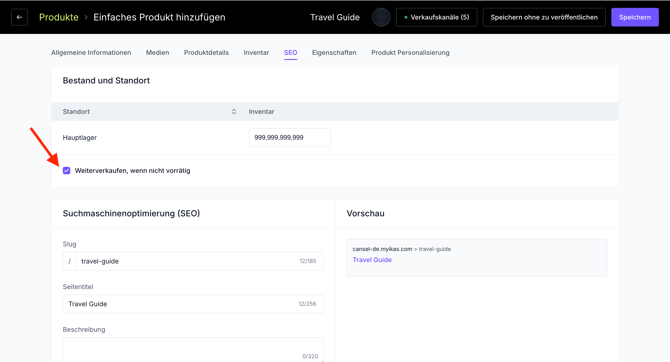The height and width of the screenshot is (362, 670).
Task: Open the Produkte breadcrumb link
Action: point(59,18)
